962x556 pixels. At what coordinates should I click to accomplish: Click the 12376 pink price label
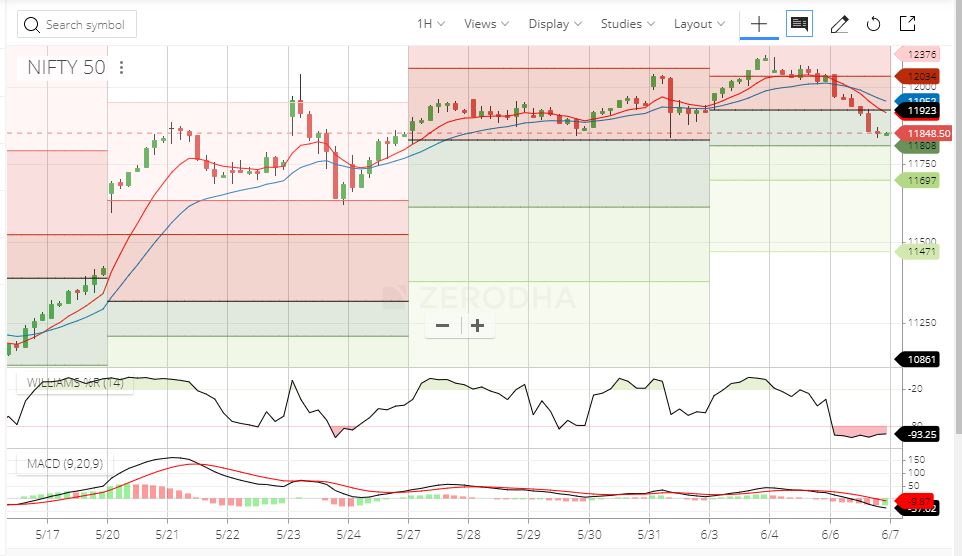click(918, 55)
